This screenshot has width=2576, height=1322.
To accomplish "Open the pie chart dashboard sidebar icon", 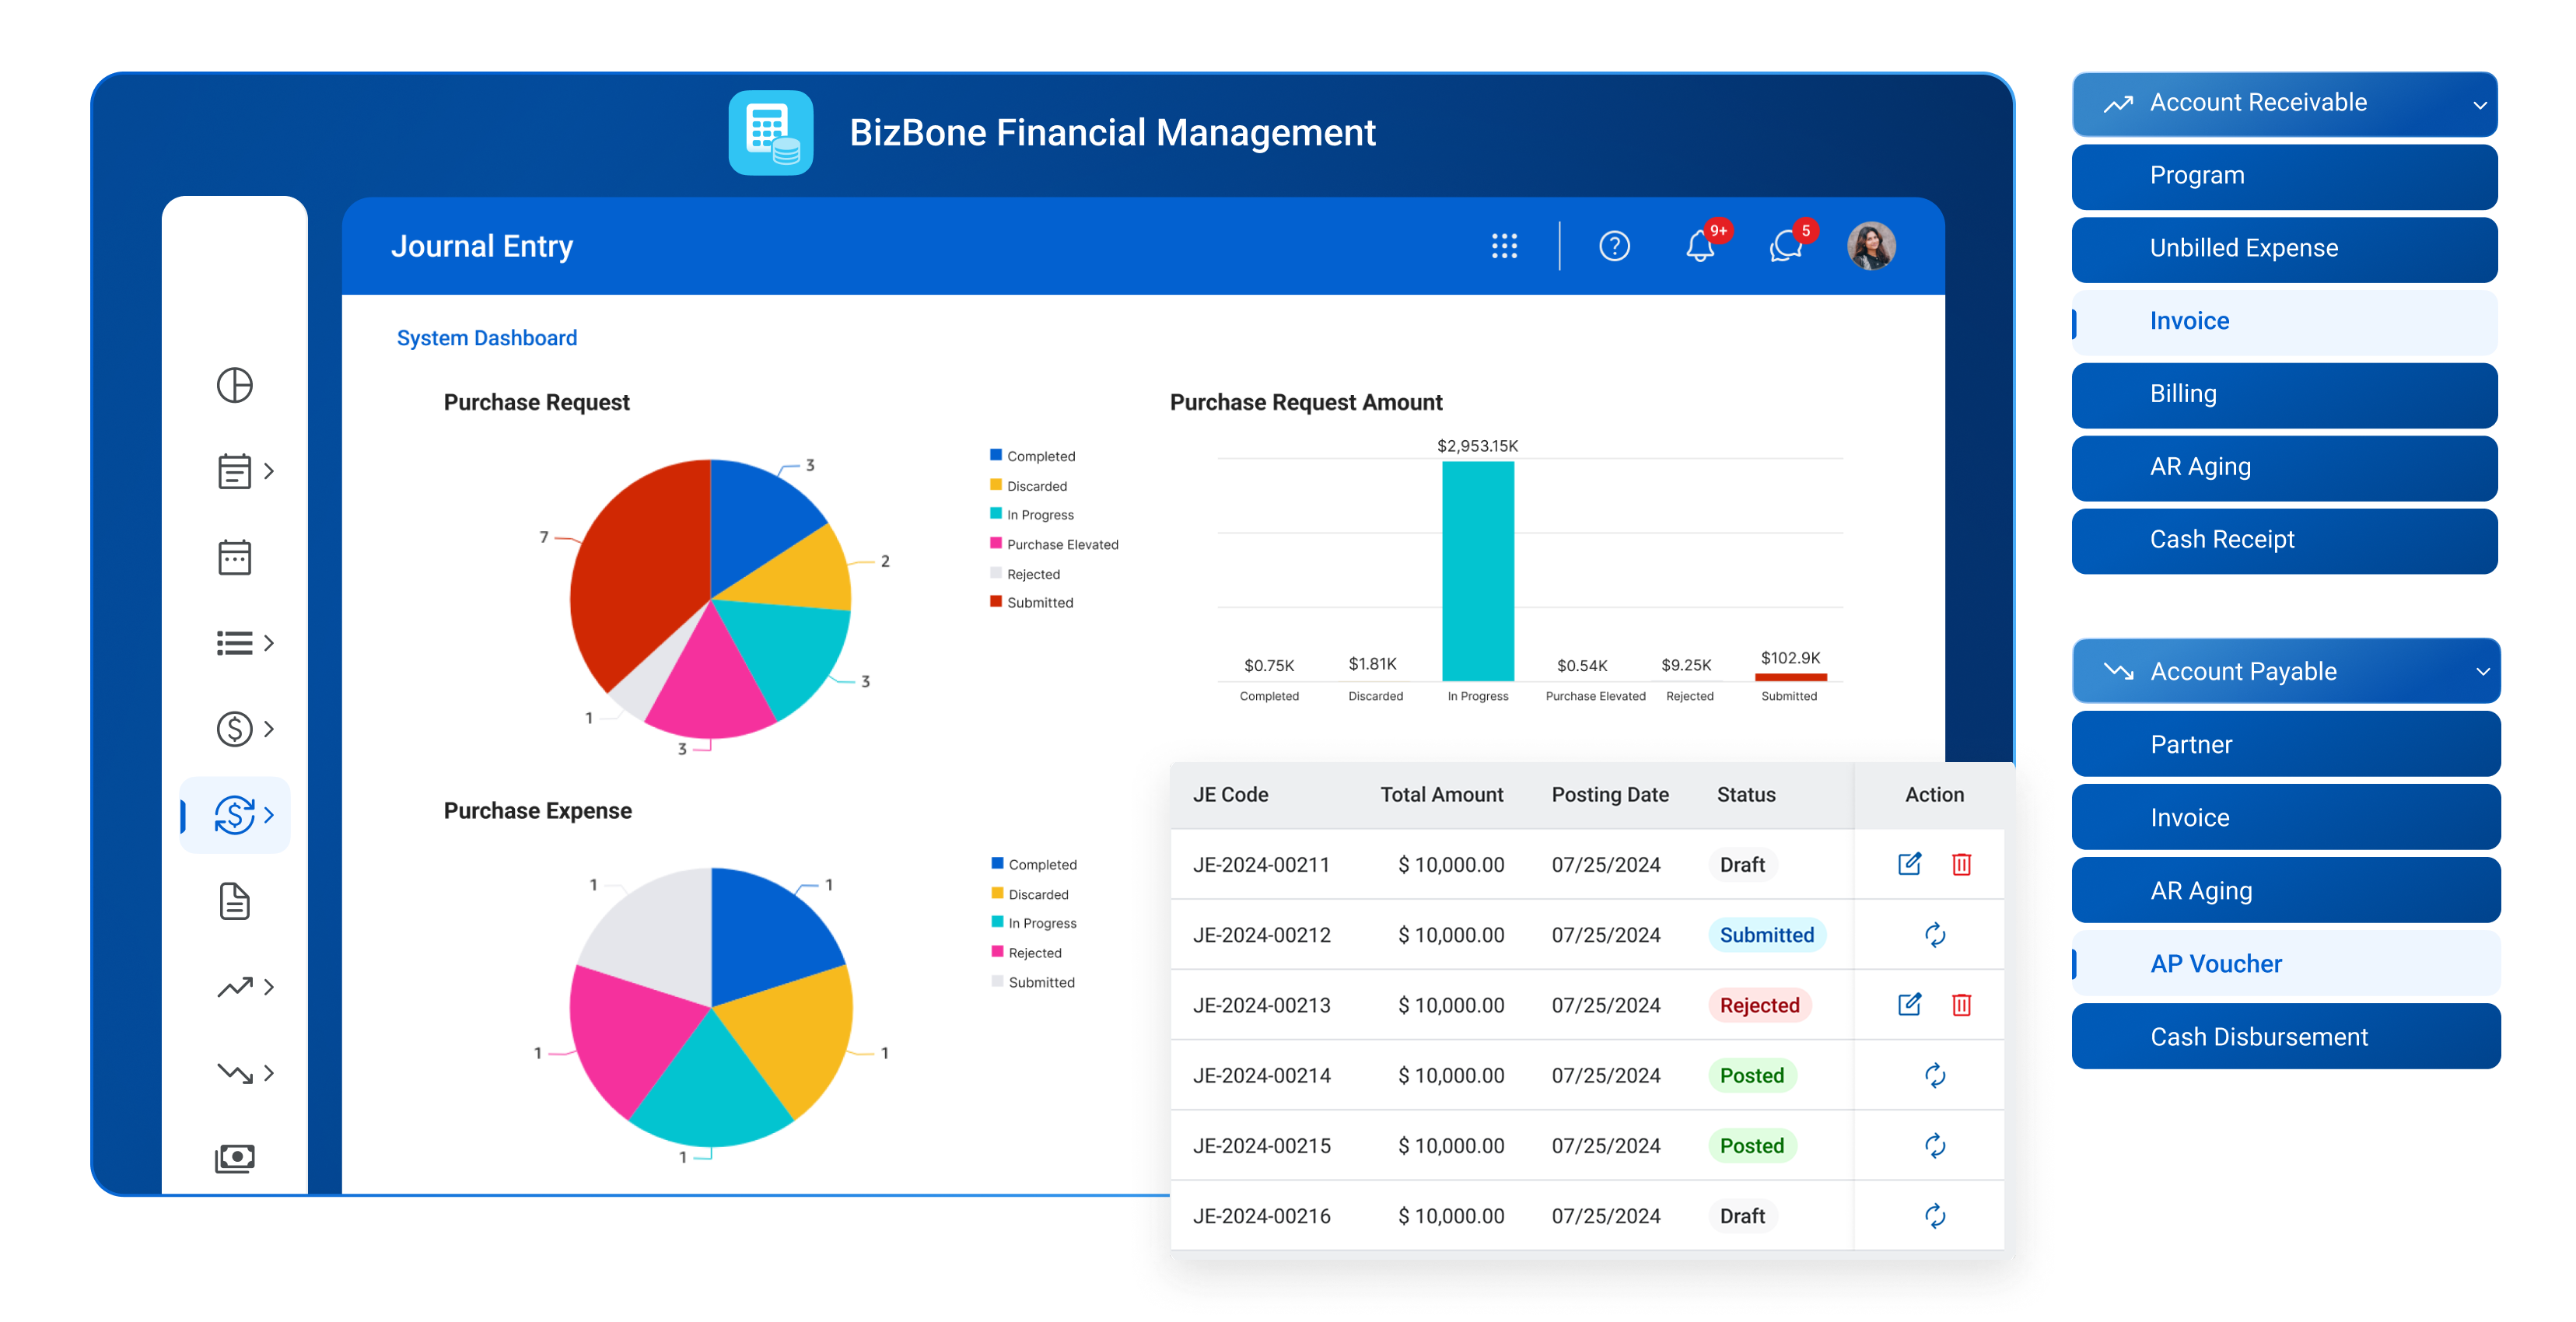I will tap(235, 385).
